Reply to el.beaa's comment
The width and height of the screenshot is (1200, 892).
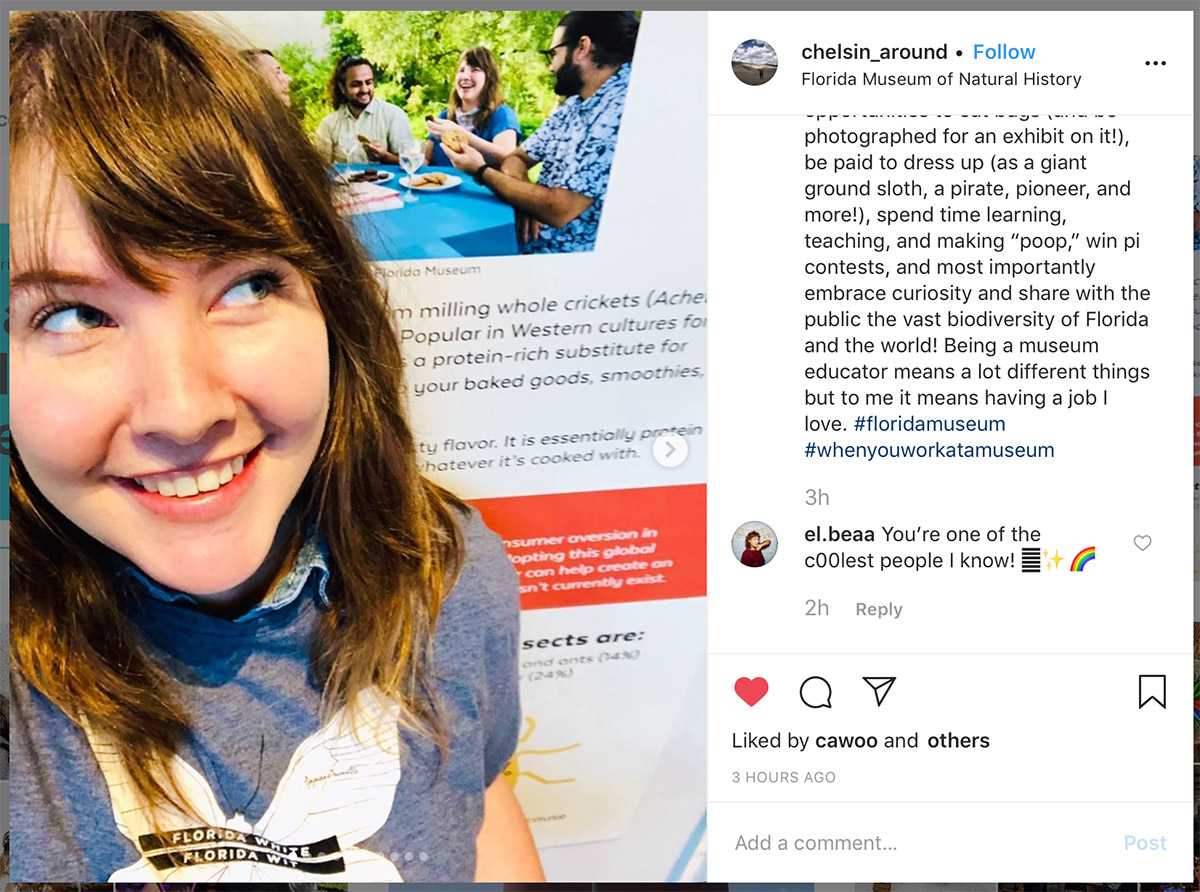pos(879,609)
